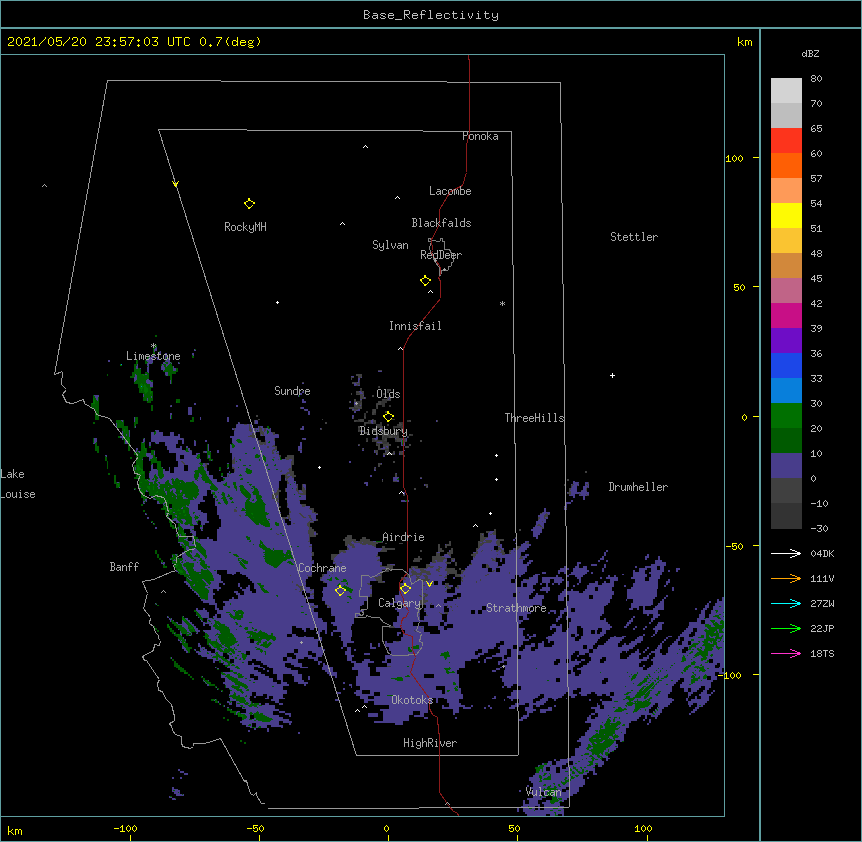The height and width of the screenshot is (842, 862).
Task: Click the Sundre town label
Action: coord(292,391)
